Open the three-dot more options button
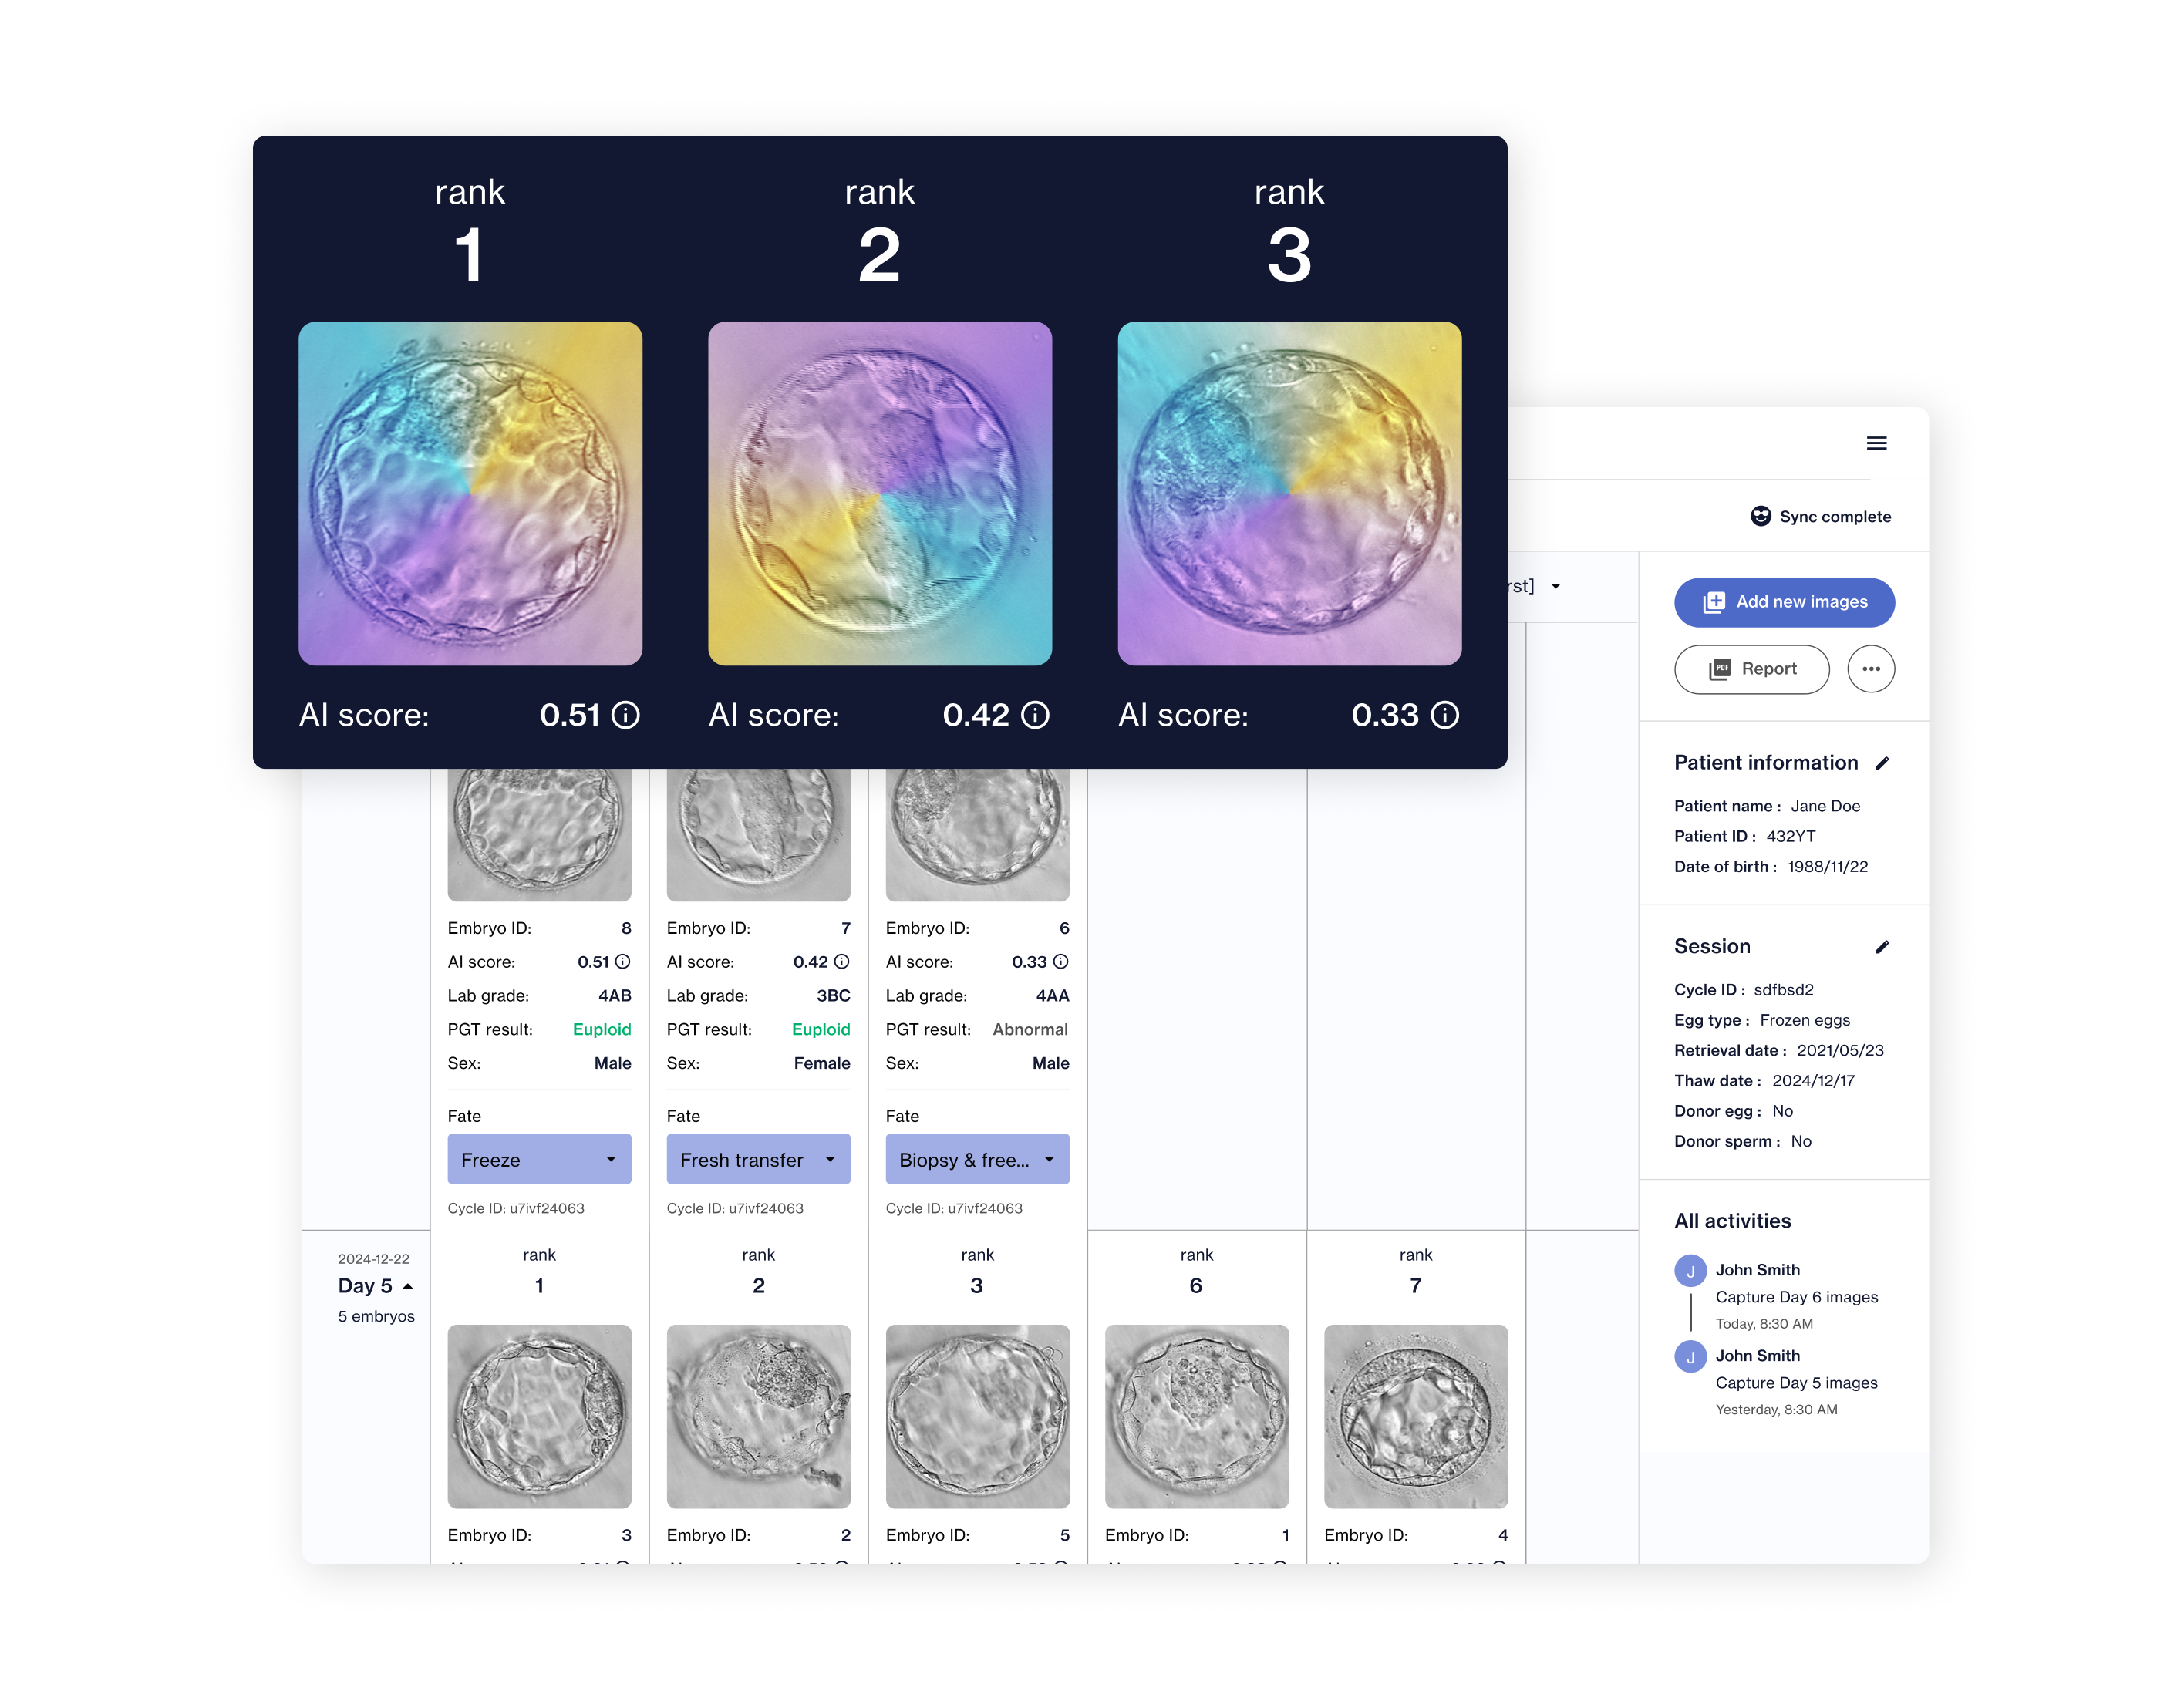The width and height of the screenshot is (2184, 1681). coord(1870,669)
